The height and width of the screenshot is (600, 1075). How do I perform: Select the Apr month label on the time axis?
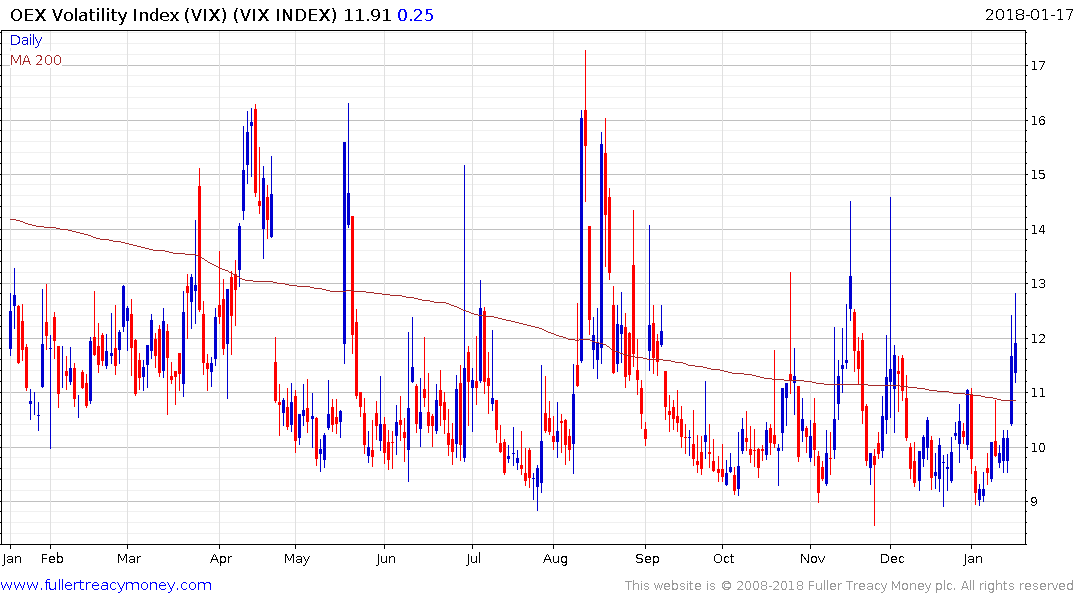[x=221, y=559]
